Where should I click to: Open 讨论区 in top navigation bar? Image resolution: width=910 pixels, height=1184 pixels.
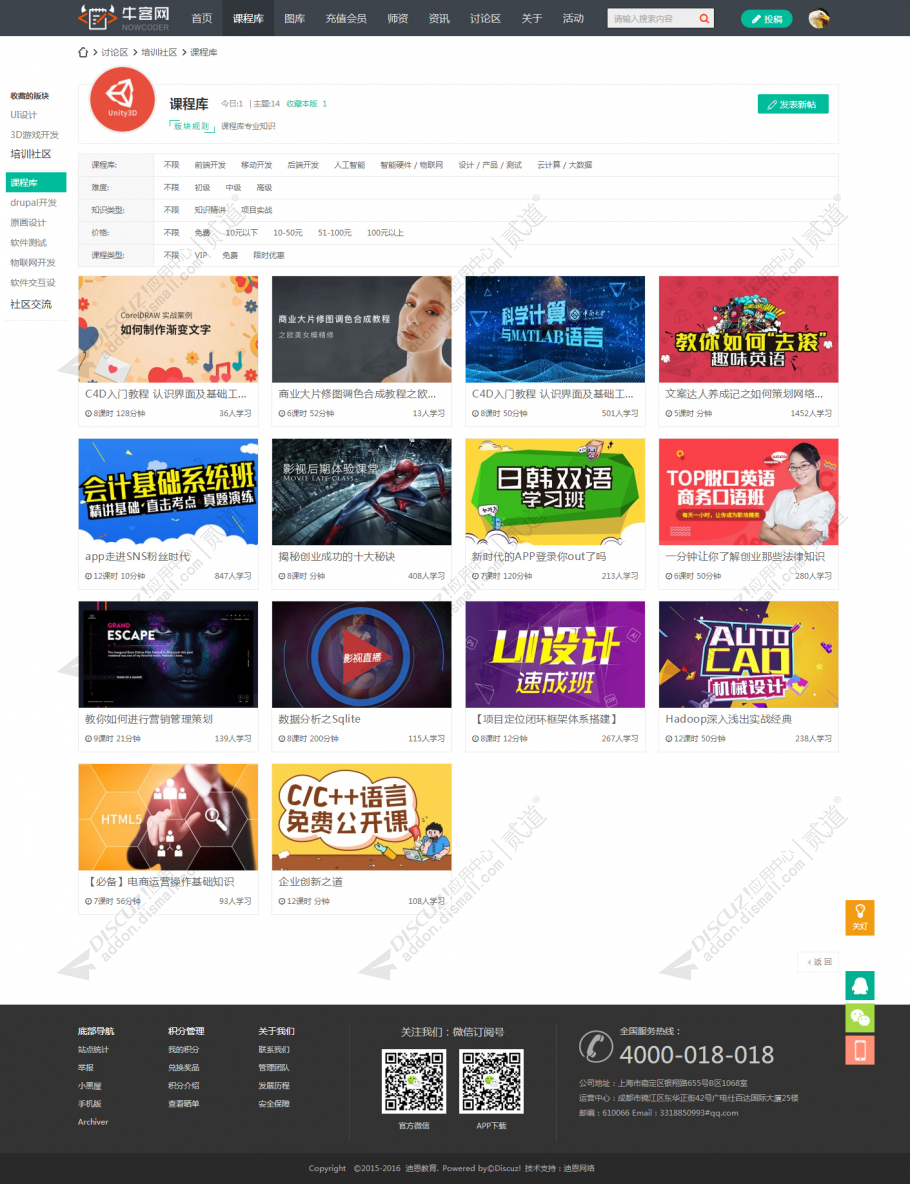coord(485,18)
